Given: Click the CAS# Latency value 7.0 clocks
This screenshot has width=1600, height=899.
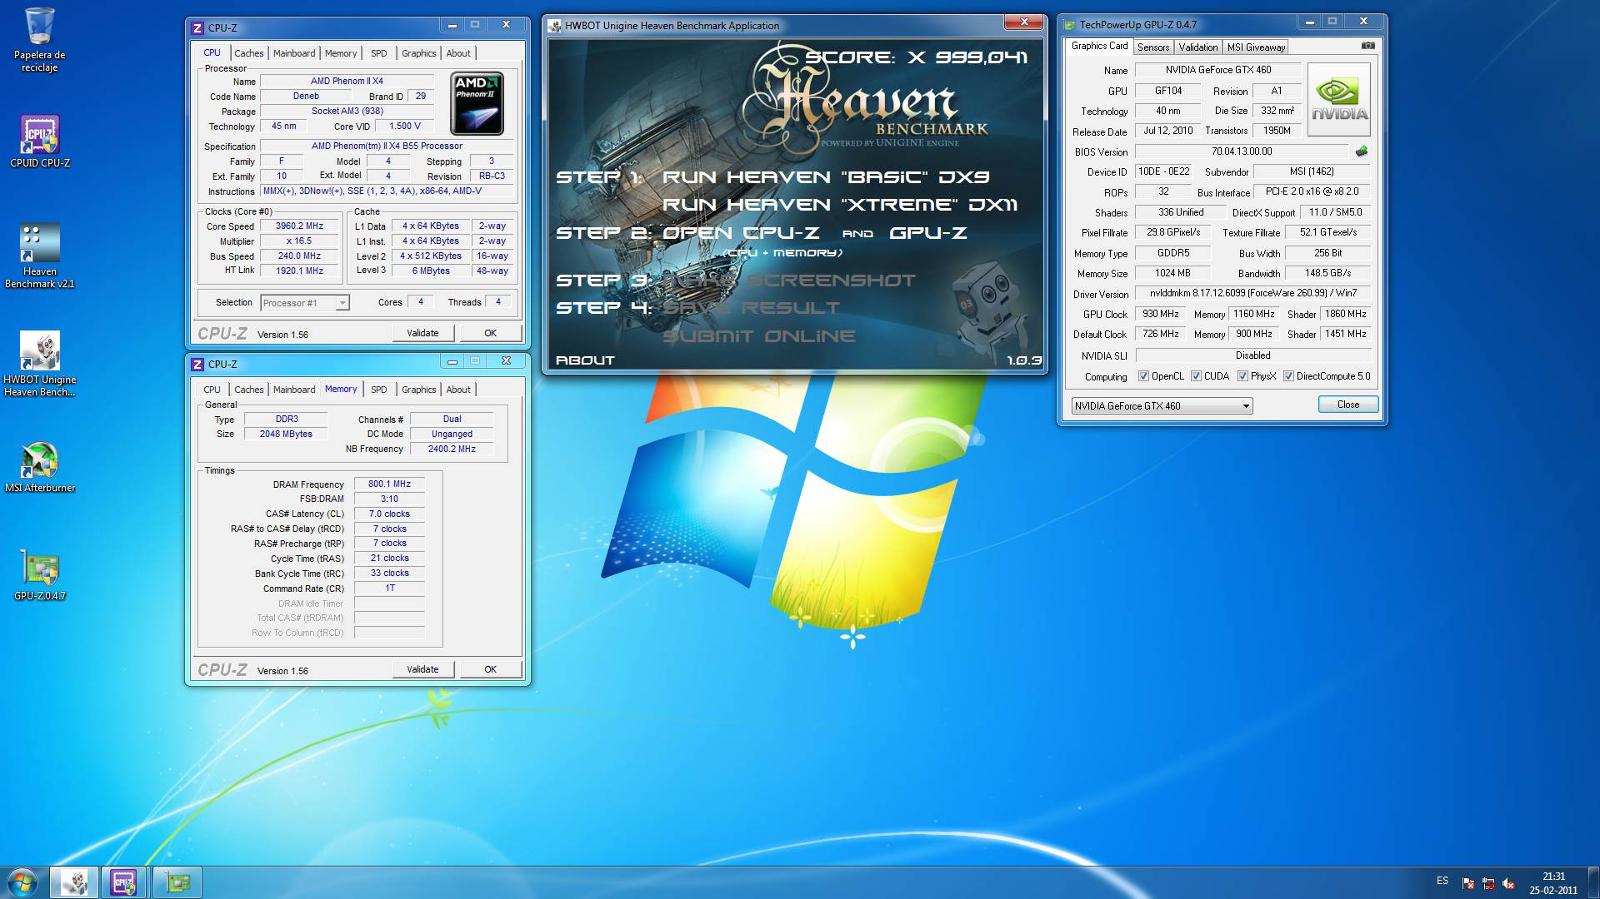Looking at the screenshot, I should click(x=389, y=514).
